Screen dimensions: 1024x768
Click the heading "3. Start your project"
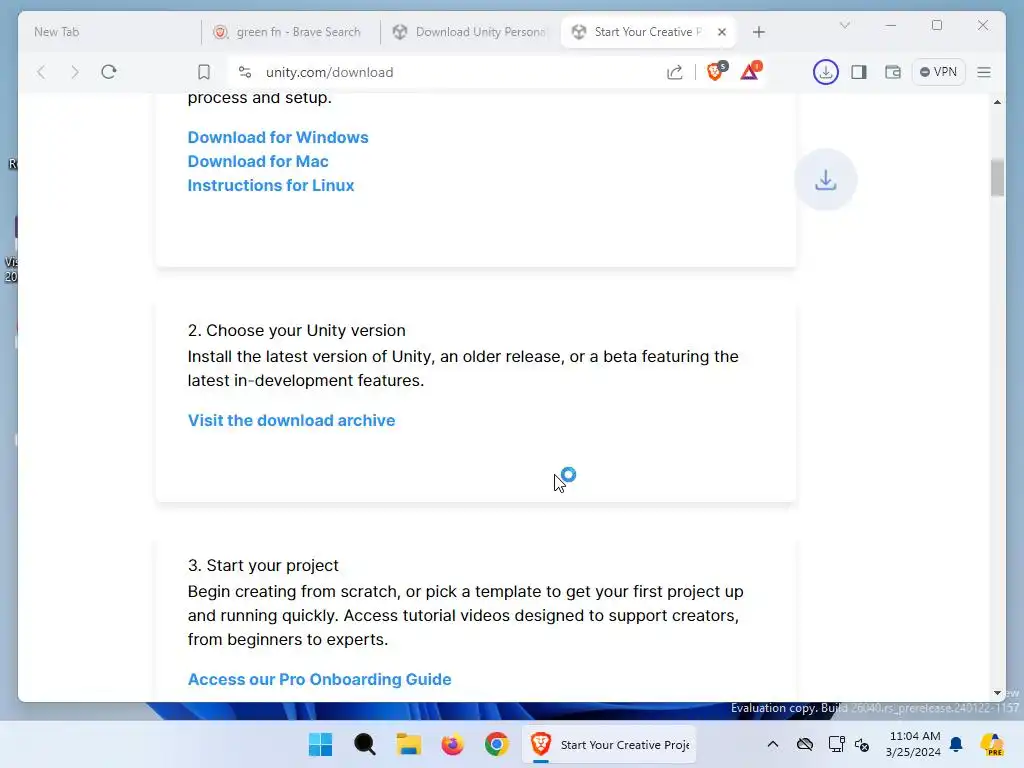tap(263, 566)
